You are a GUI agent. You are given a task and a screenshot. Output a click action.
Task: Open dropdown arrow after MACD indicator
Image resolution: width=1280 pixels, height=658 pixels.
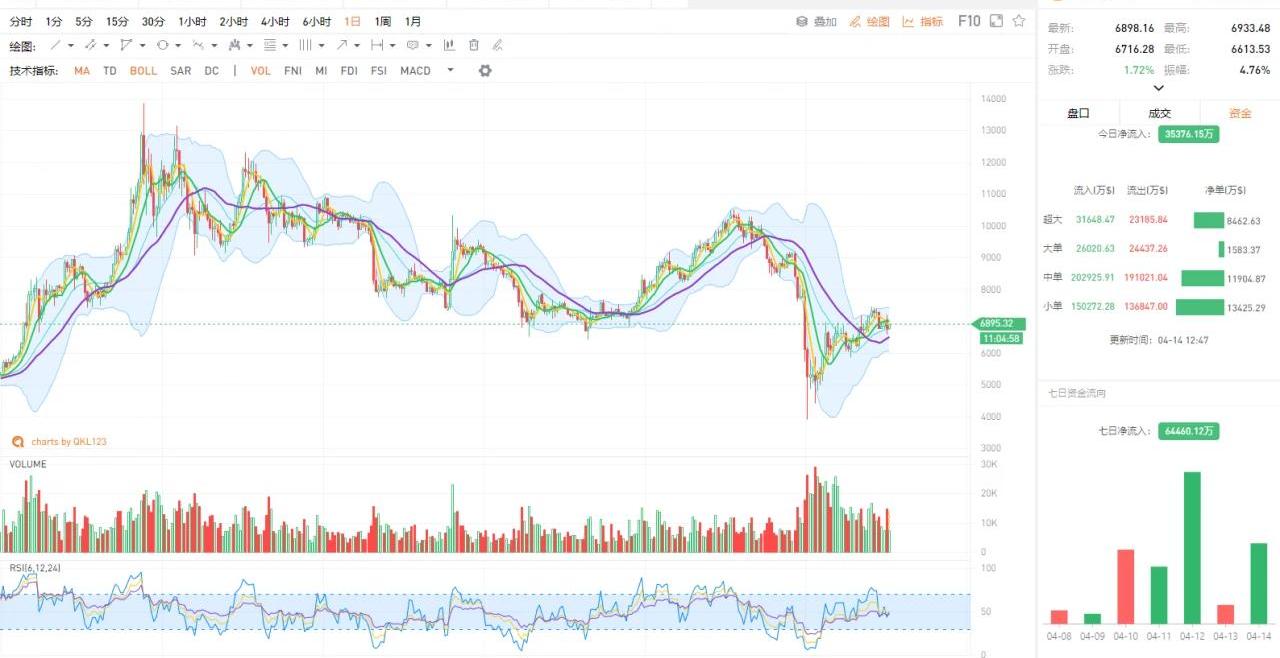(x=450, y=71)
